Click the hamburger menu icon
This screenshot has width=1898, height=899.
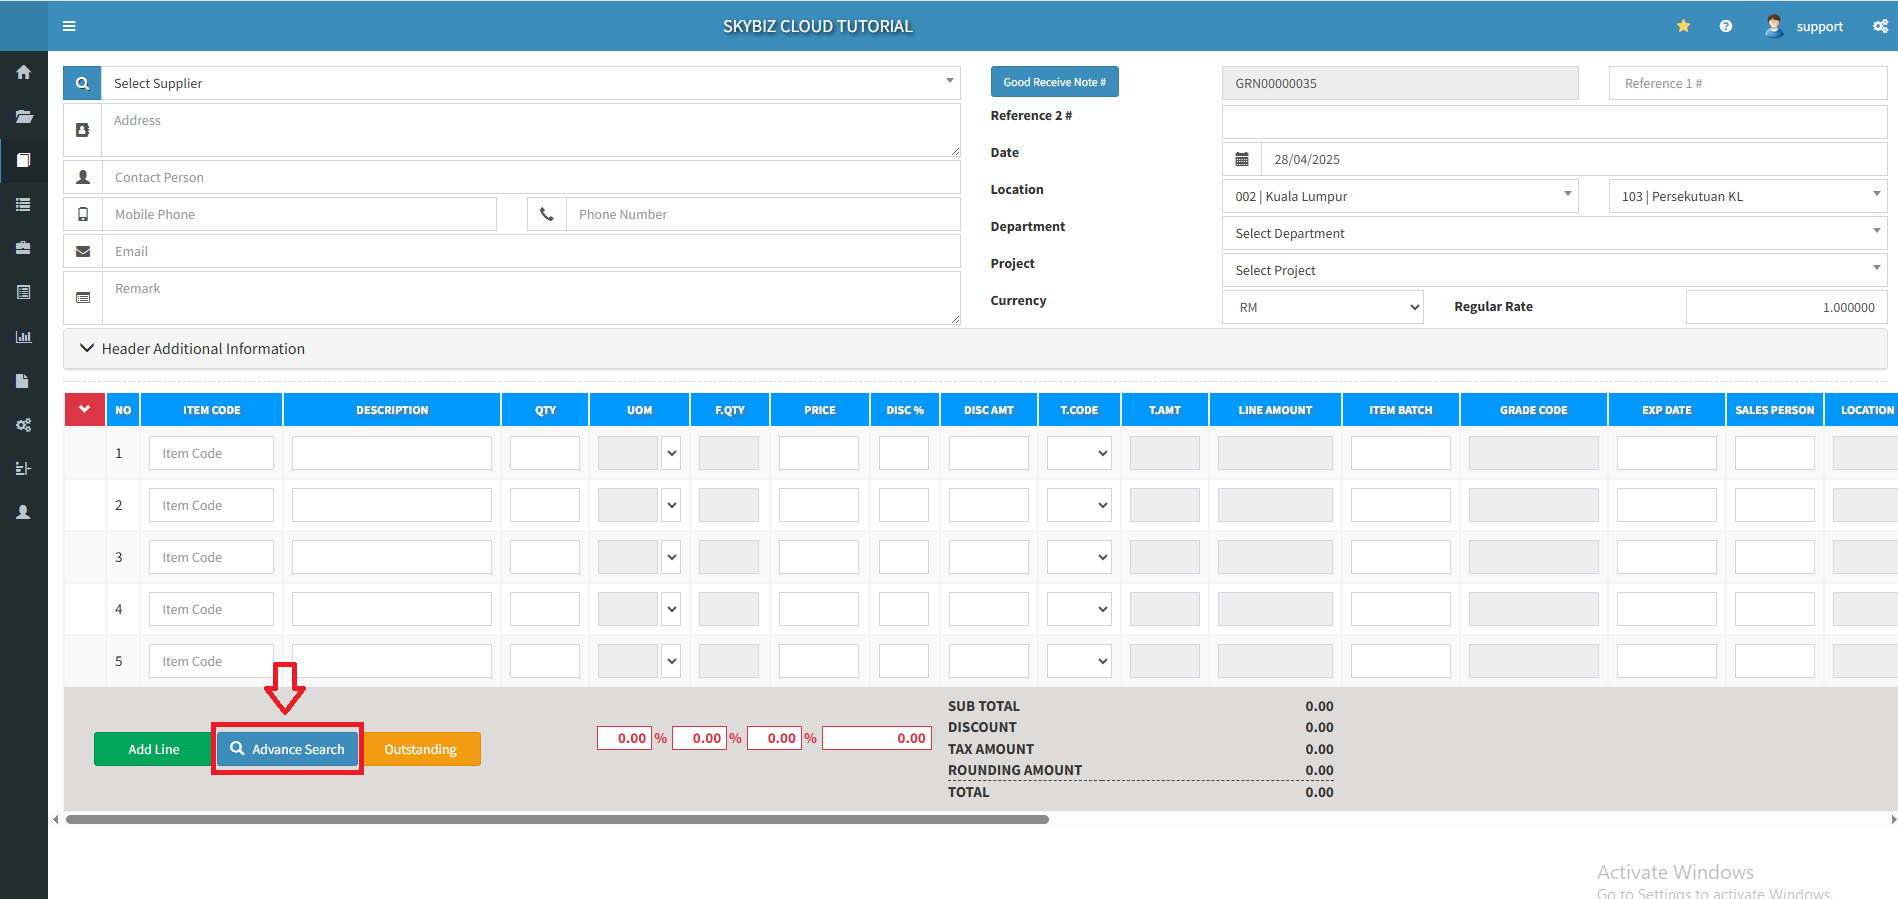click(69, 26)
